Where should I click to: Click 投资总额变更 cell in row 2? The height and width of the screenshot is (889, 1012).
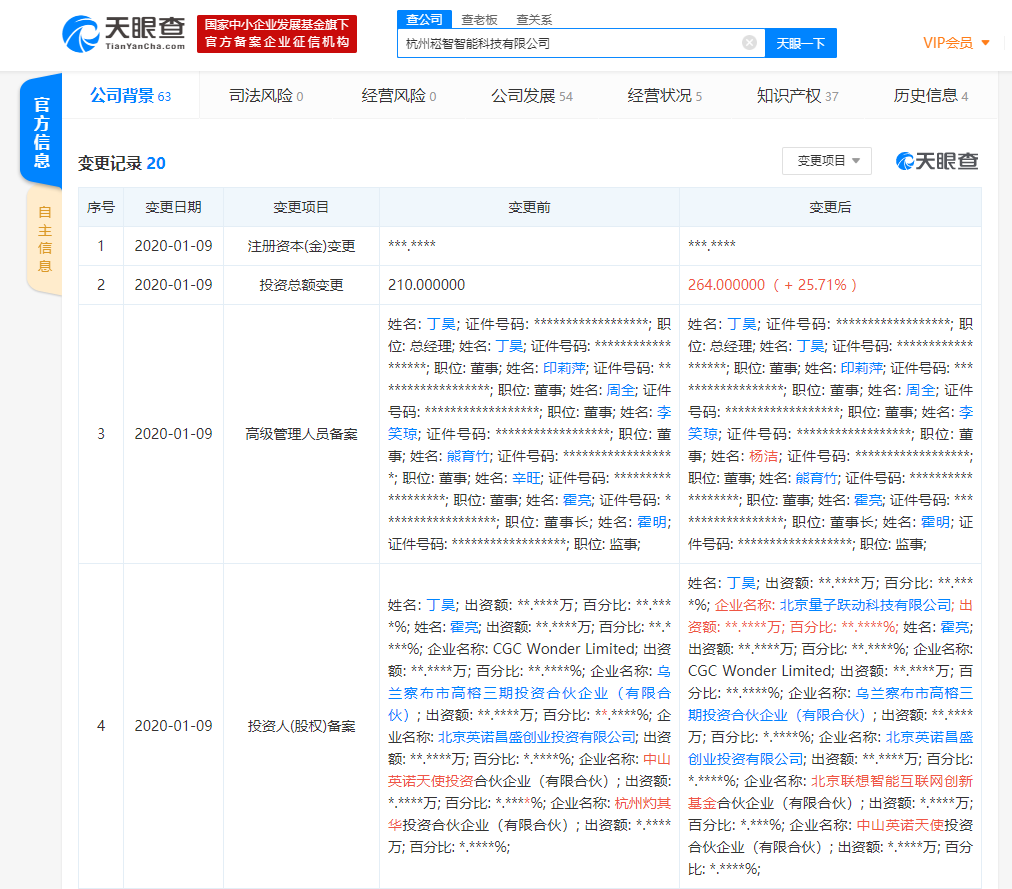click(301, 285)
